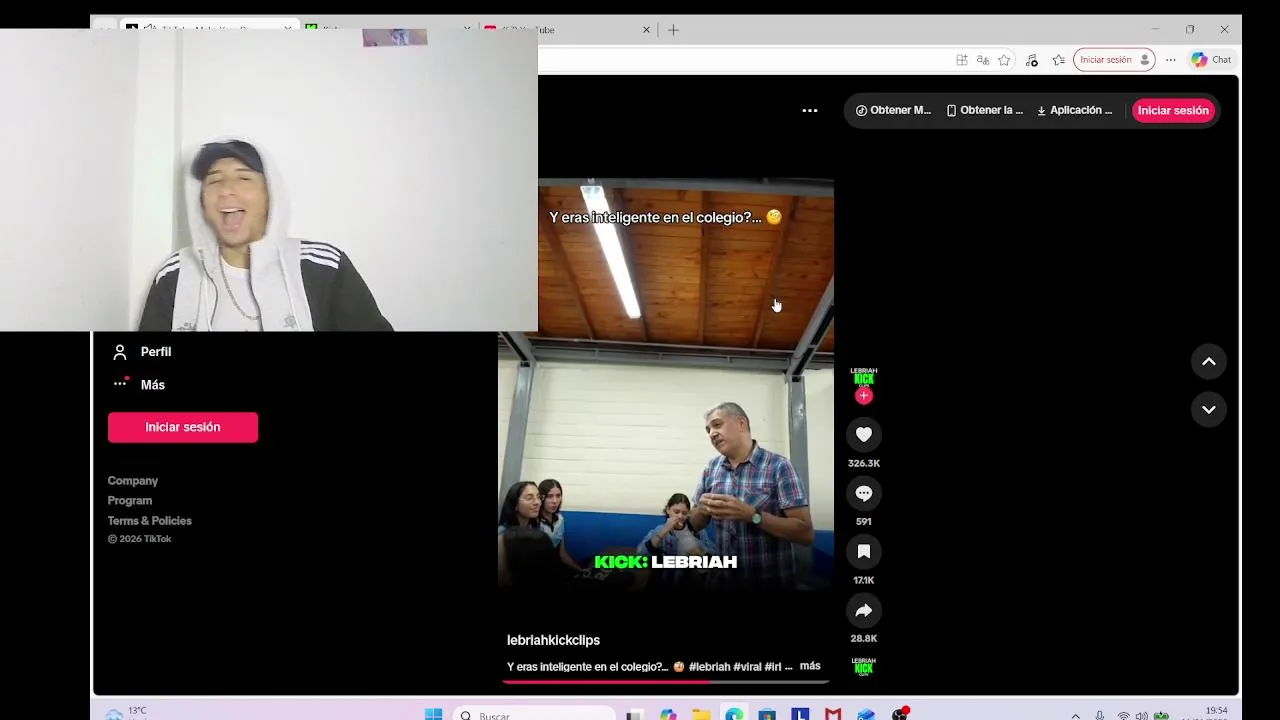The width and height of the screenshot is (1280, 720).
Task: Go to the next video using the down chevron
Action: pos(1208,409)
